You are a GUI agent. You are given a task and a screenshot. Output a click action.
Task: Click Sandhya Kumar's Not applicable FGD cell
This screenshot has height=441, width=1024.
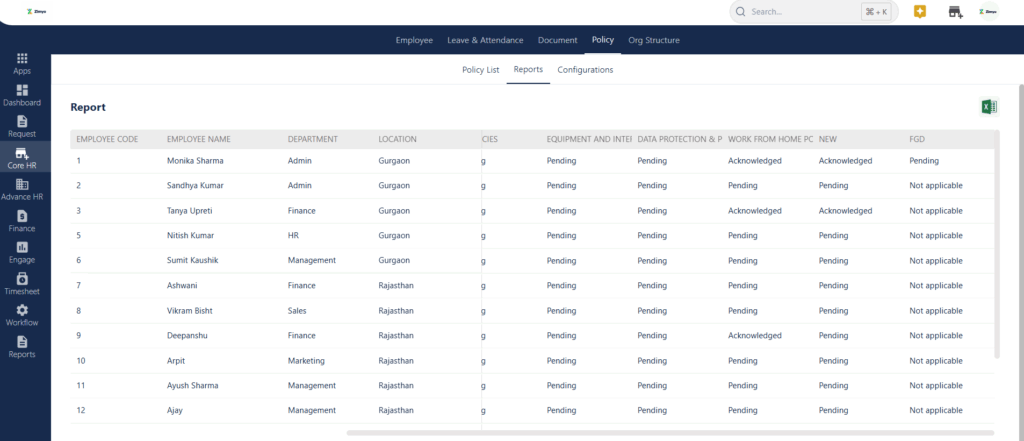click(936, 186)
